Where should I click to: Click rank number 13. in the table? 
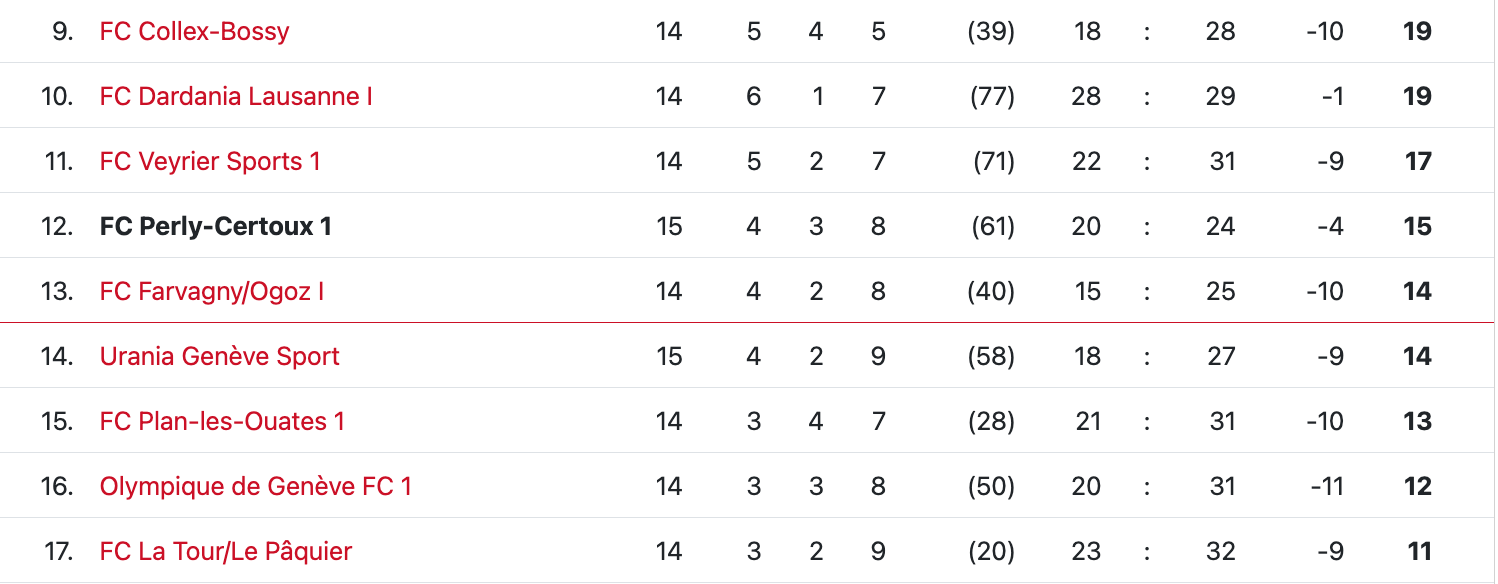(58, 291)
